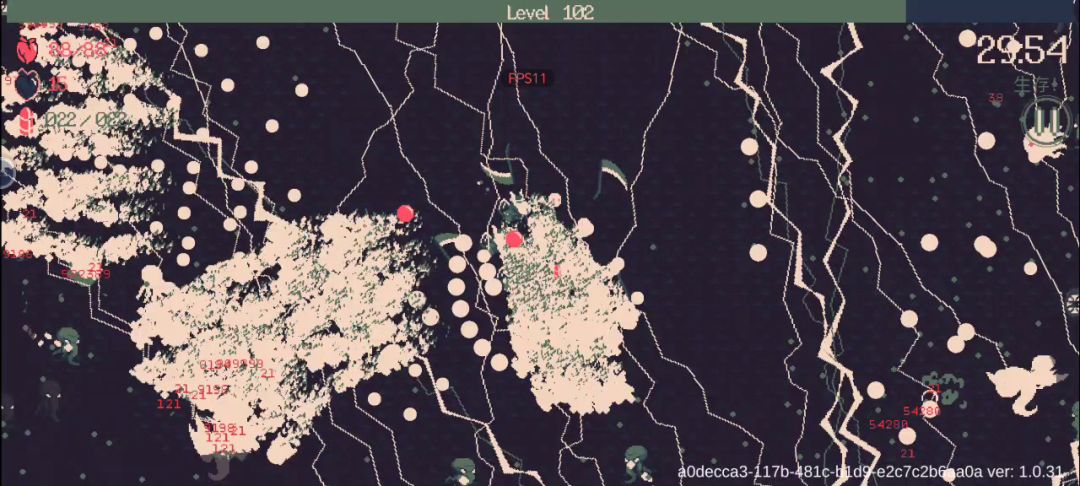The height and width of the screenshot is (486, 1080).
Task: Click the red heart health icon
Action: (x=27, y=49)
